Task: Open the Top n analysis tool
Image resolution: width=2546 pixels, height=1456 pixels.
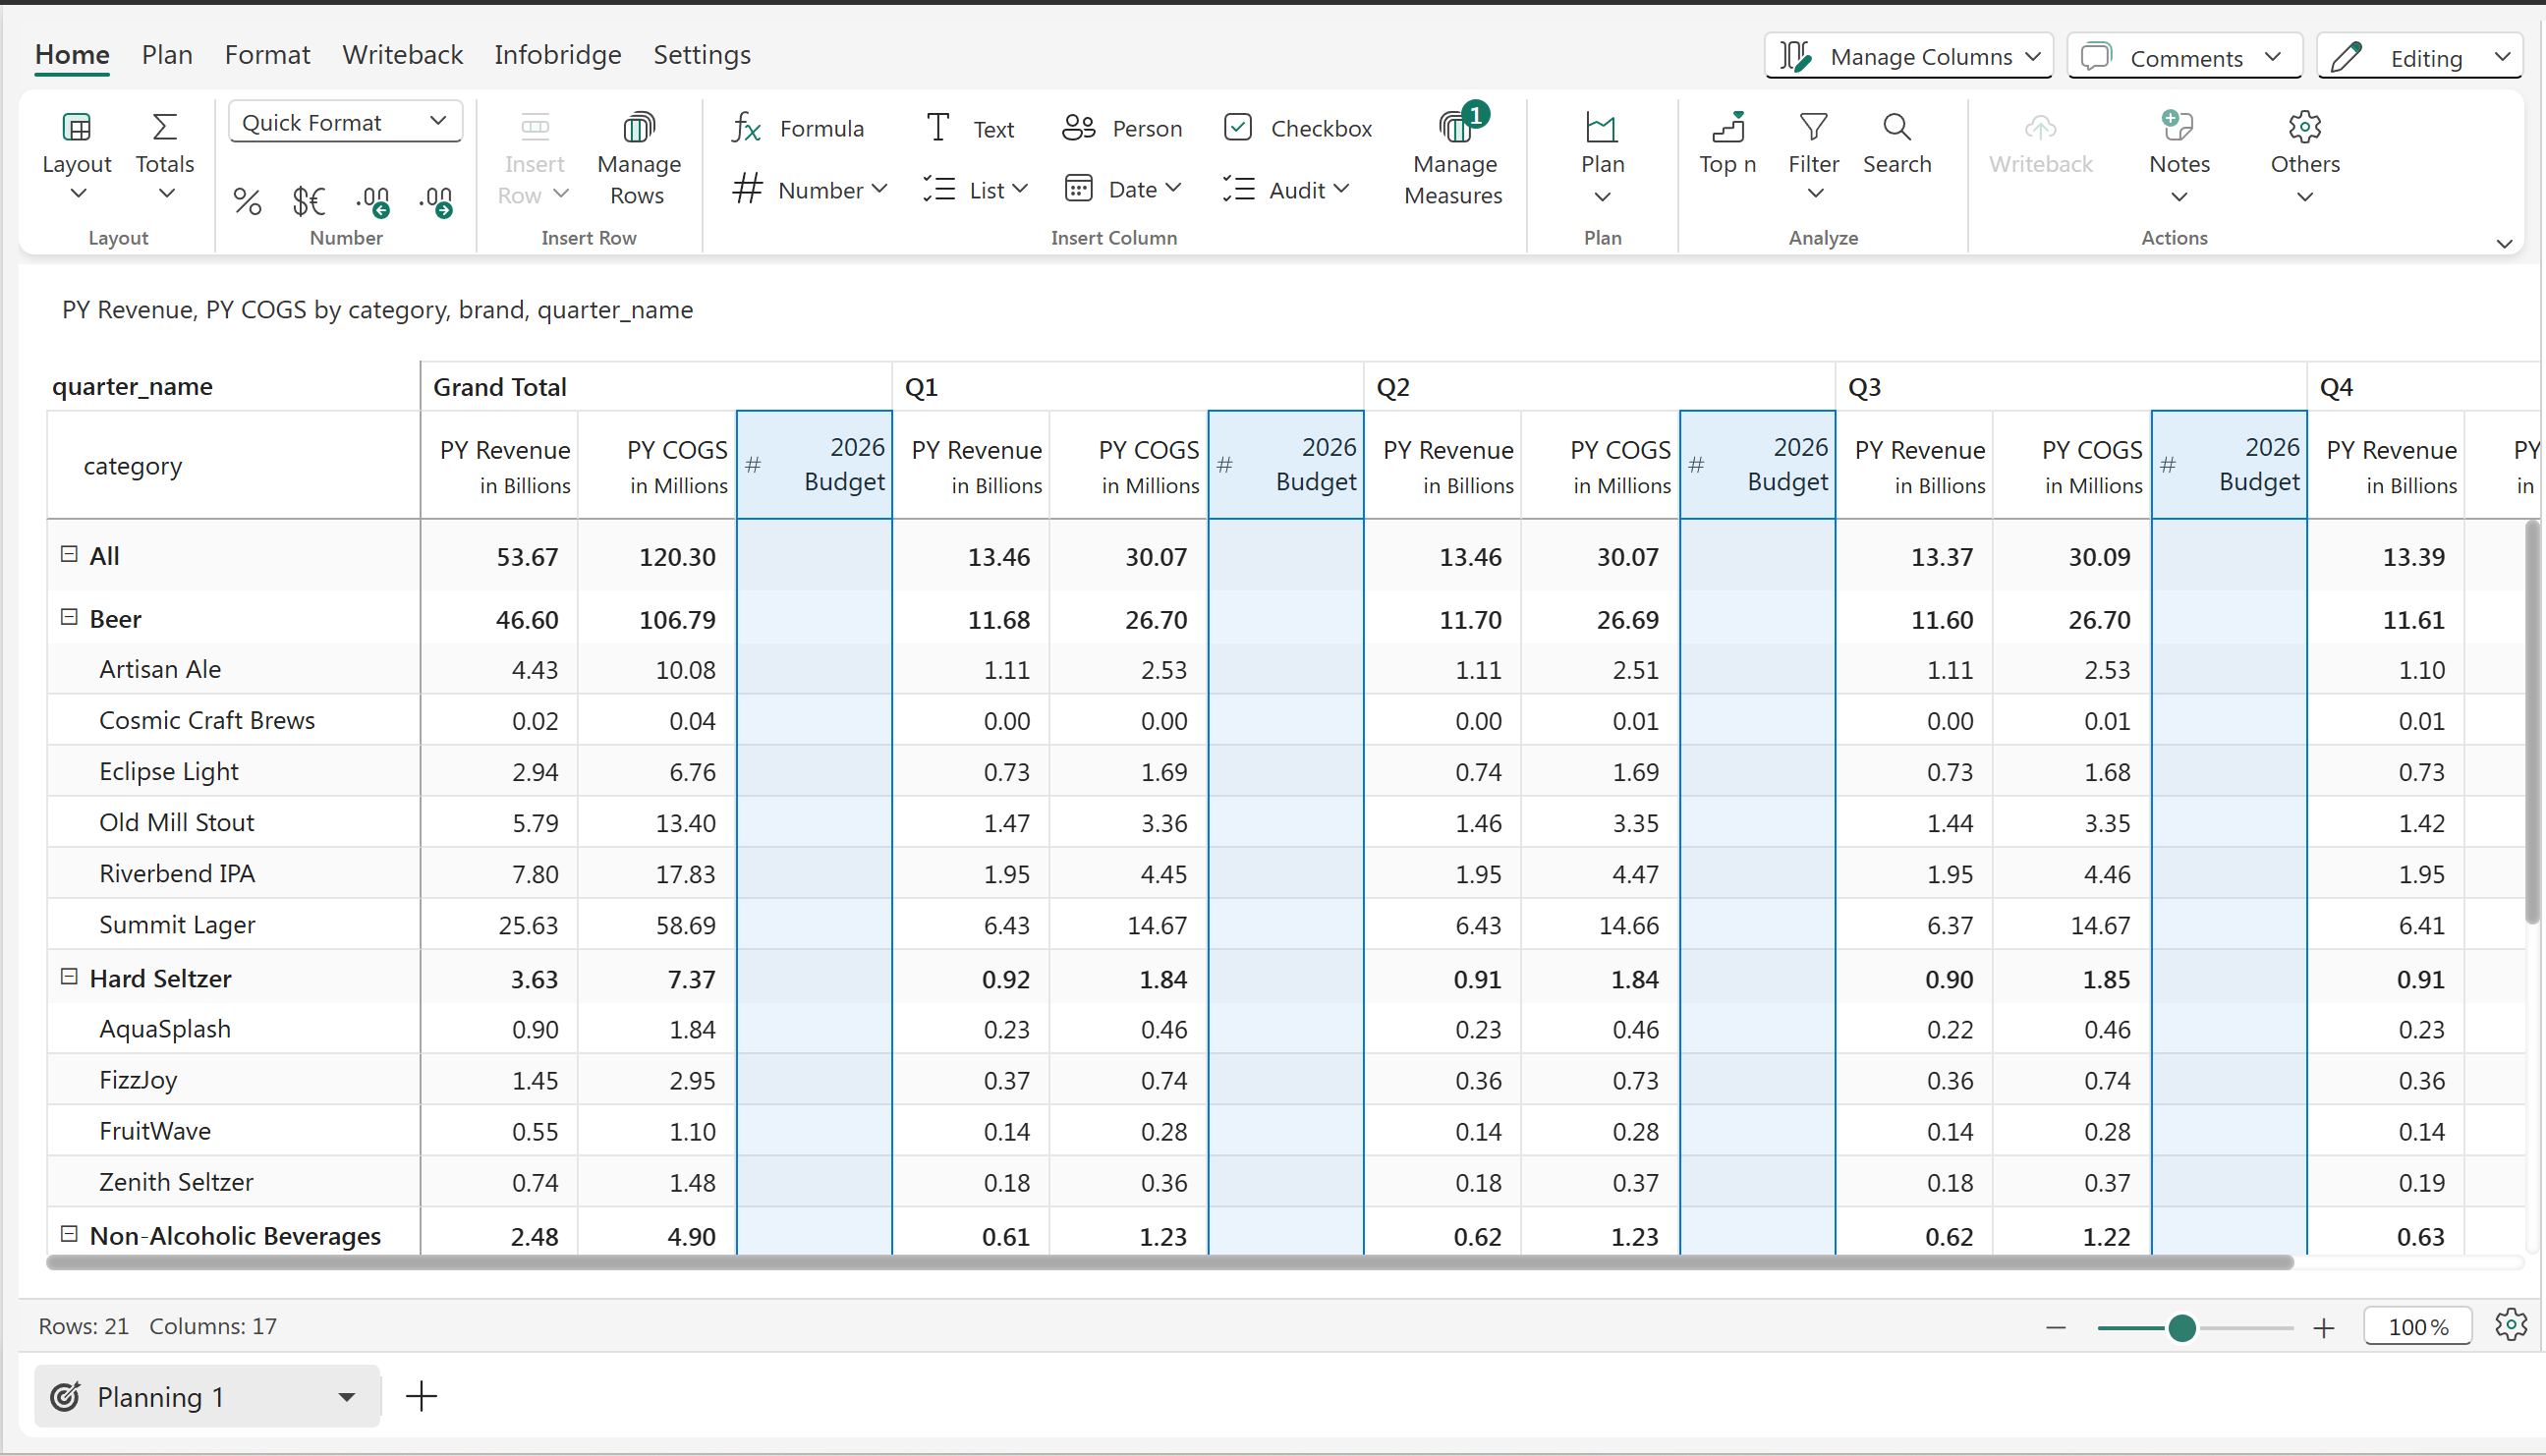Action: click(1727, 144)
